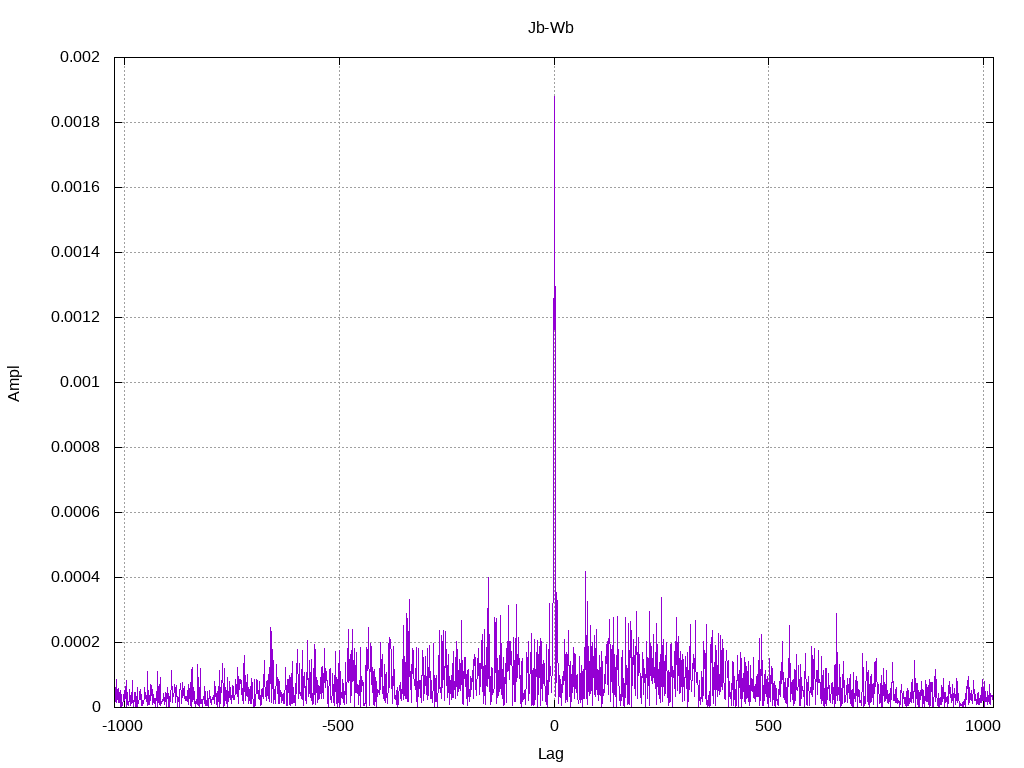Click the 0.0004 y-axis tick label
The height and width of the screenshot is (768, 1024).
[76, 577]
